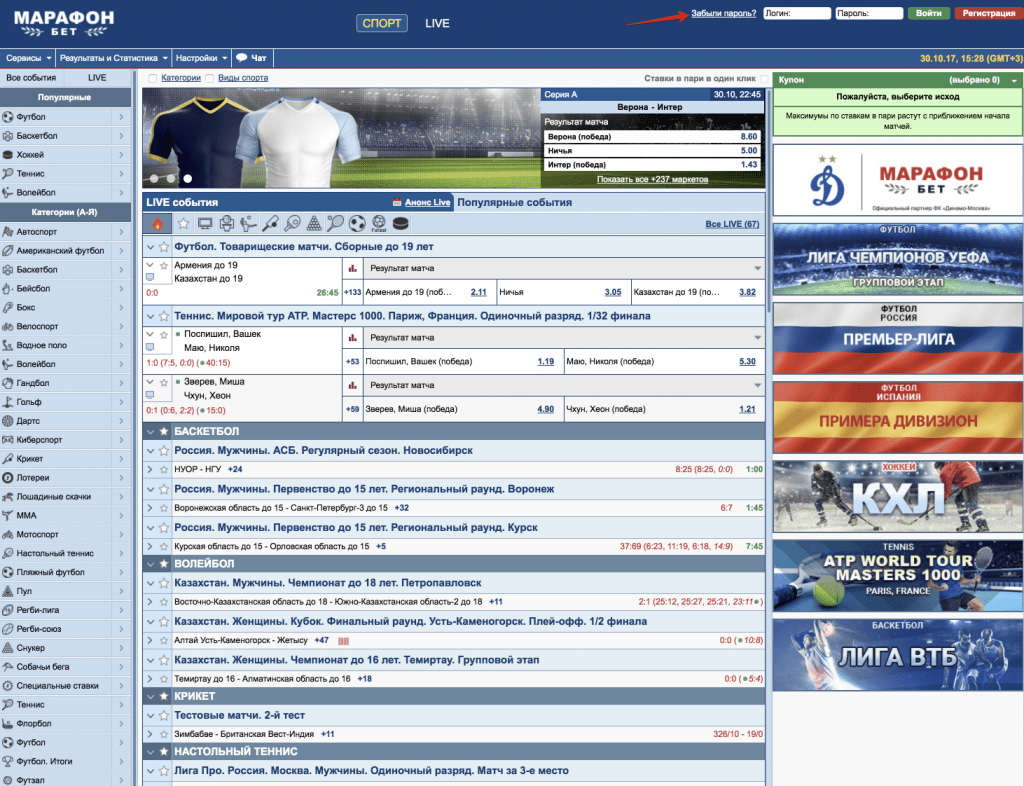Screen dimensions: 1024x786
Task: Select the billiards pyramid filter icon
Action: pyautogui.click(x=314, y=223)
